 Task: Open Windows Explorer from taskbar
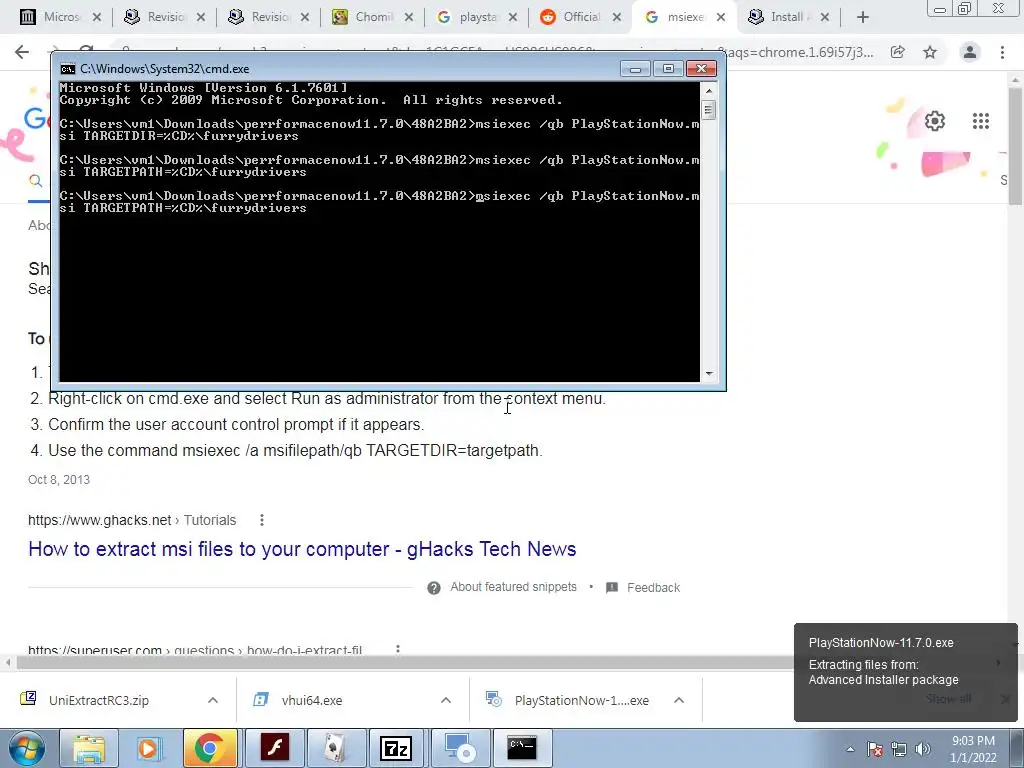tap(88, 748)
